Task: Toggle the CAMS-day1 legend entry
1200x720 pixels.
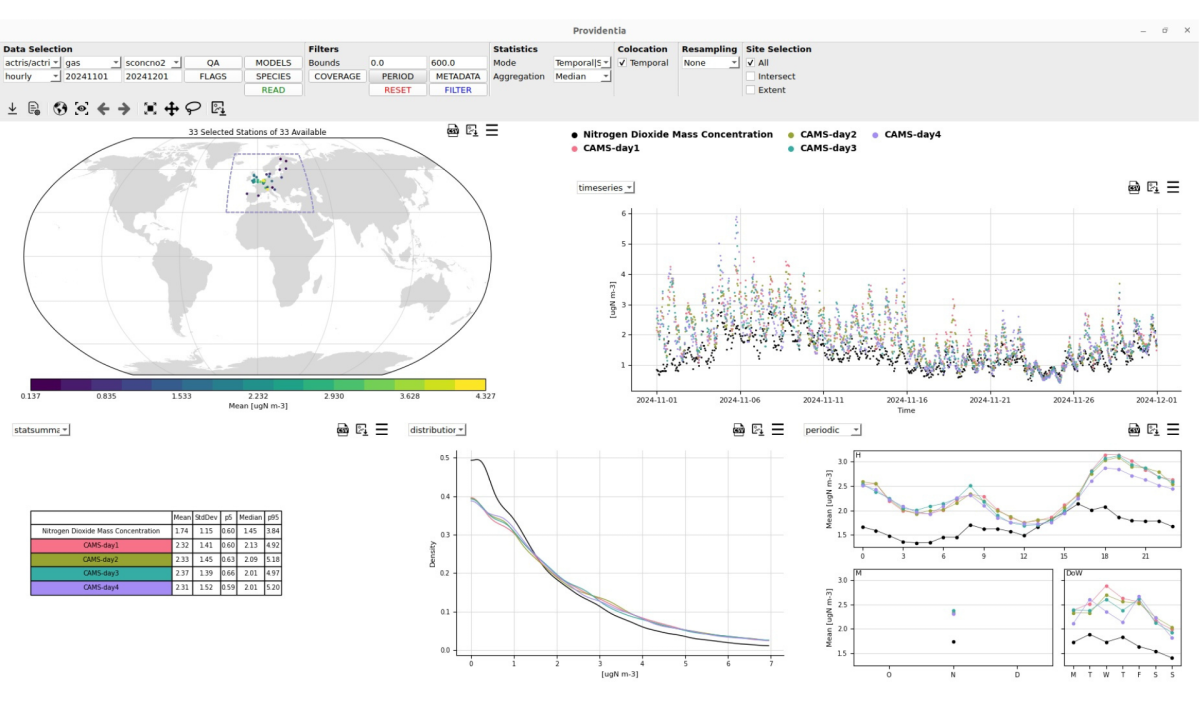Action: tap(605, 148)
